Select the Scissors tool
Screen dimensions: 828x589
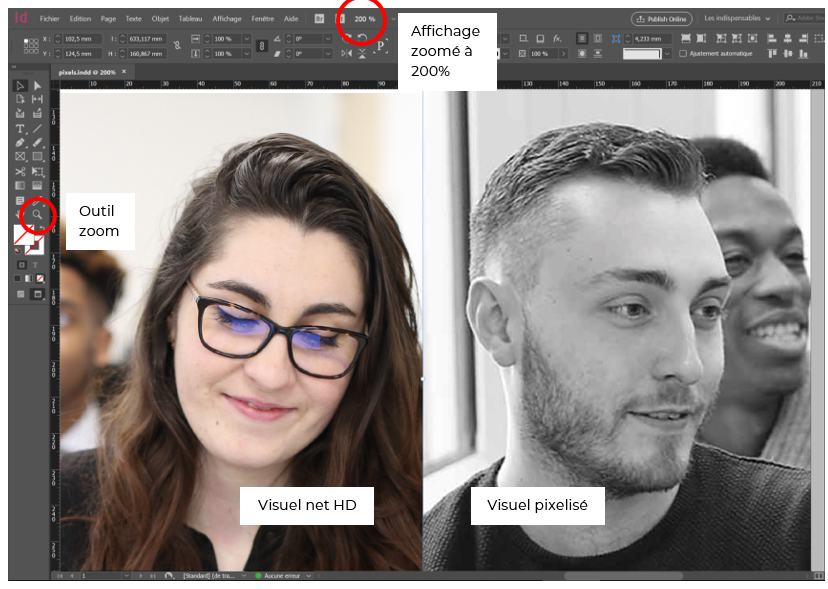[20, 172]
